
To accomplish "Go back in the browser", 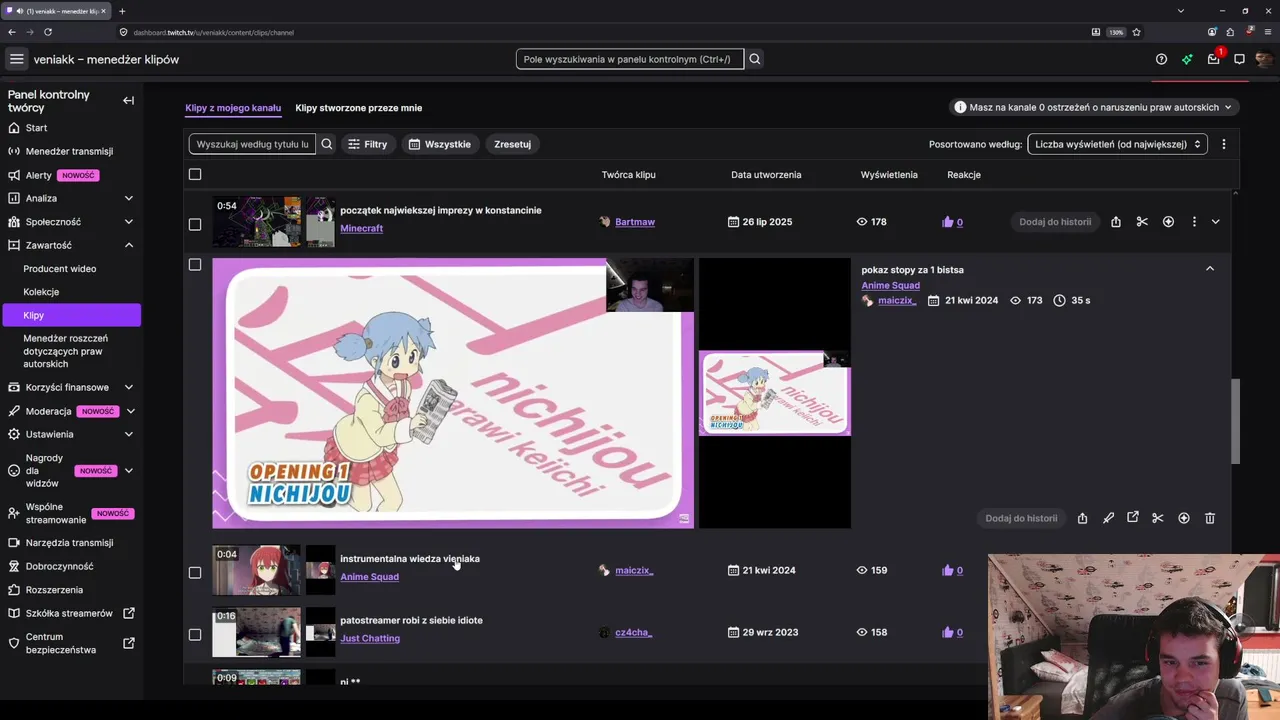I will pos(12,32).
